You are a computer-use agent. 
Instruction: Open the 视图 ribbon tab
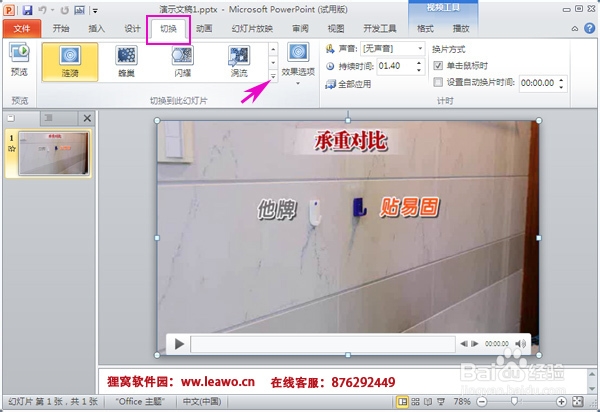[336, 28]
